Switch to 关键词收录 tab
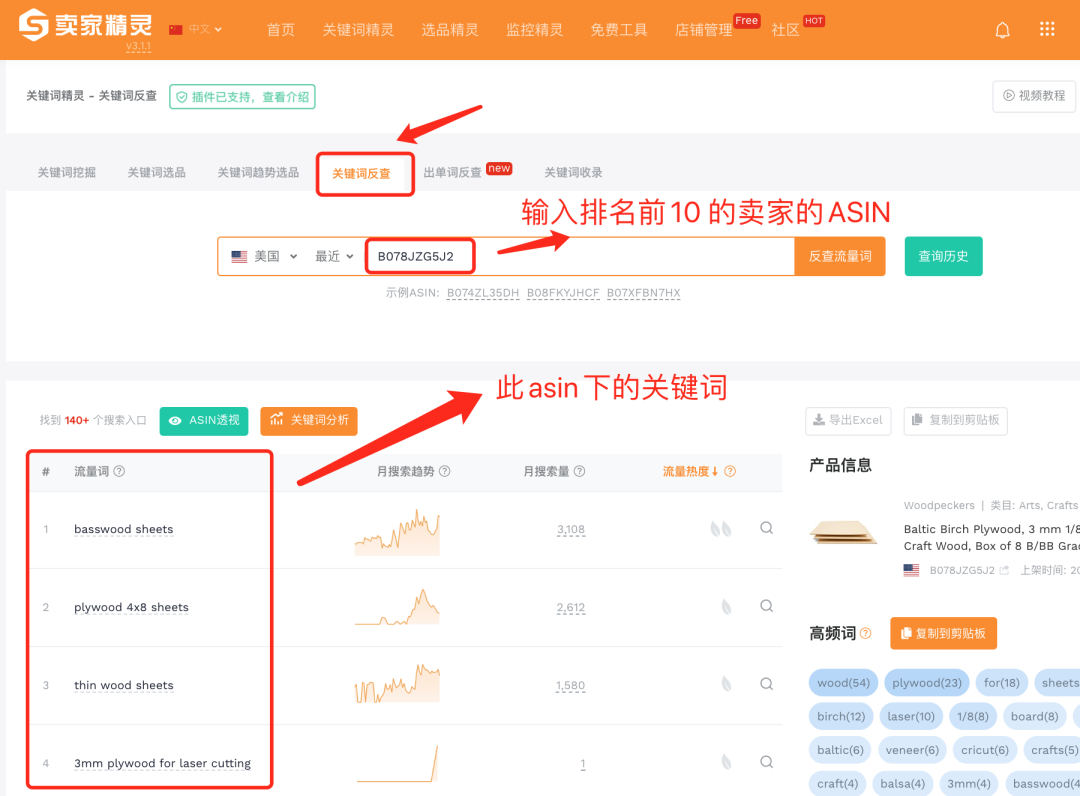The height and width of the screenshot is (796, 1080). (x=574, y=172)
